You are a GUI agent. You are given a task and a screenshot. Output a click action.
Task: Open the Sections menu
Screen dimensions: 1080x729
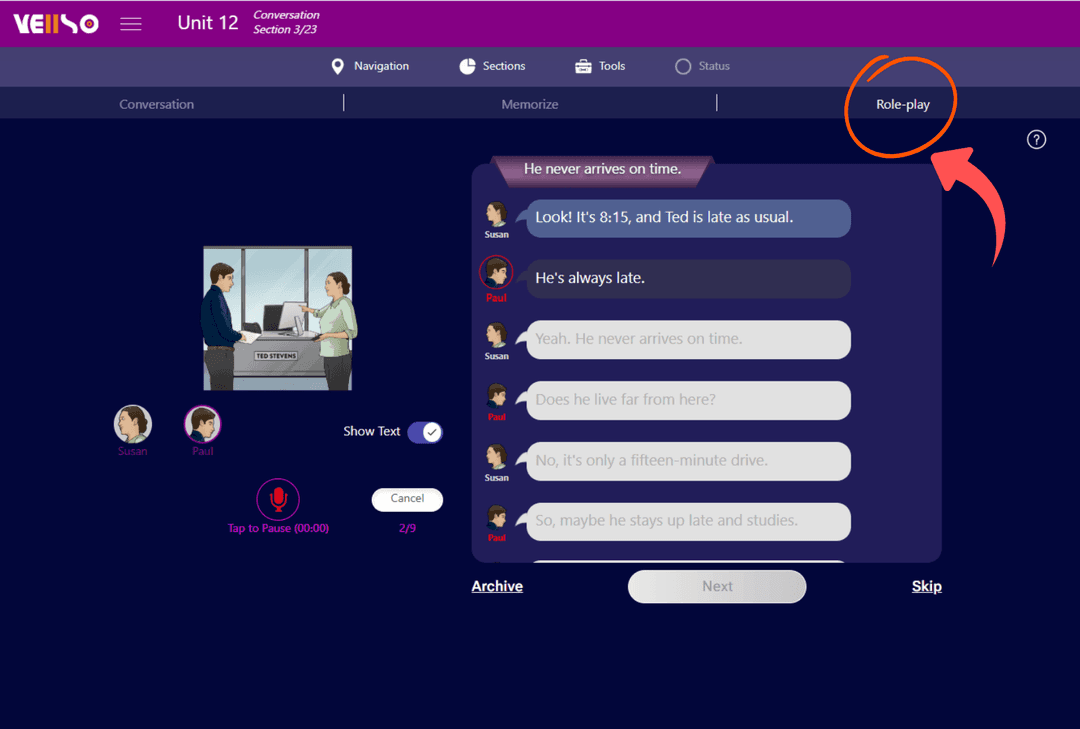click(x=492, y=66)
